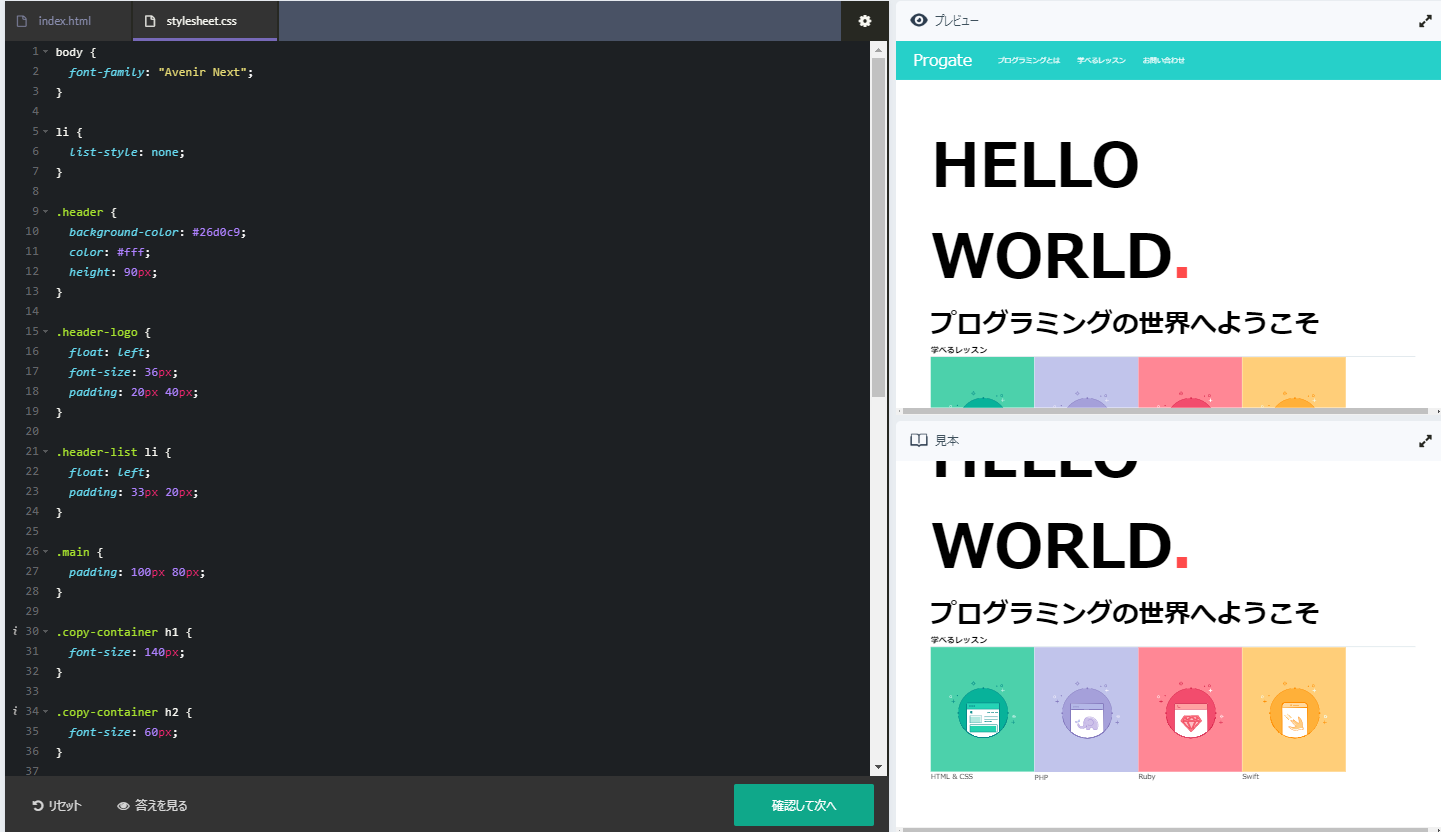This screenshot has height=832, width=1441.
Task: Collapse .copy-container h1 rule on line 30
Action: 46,631
